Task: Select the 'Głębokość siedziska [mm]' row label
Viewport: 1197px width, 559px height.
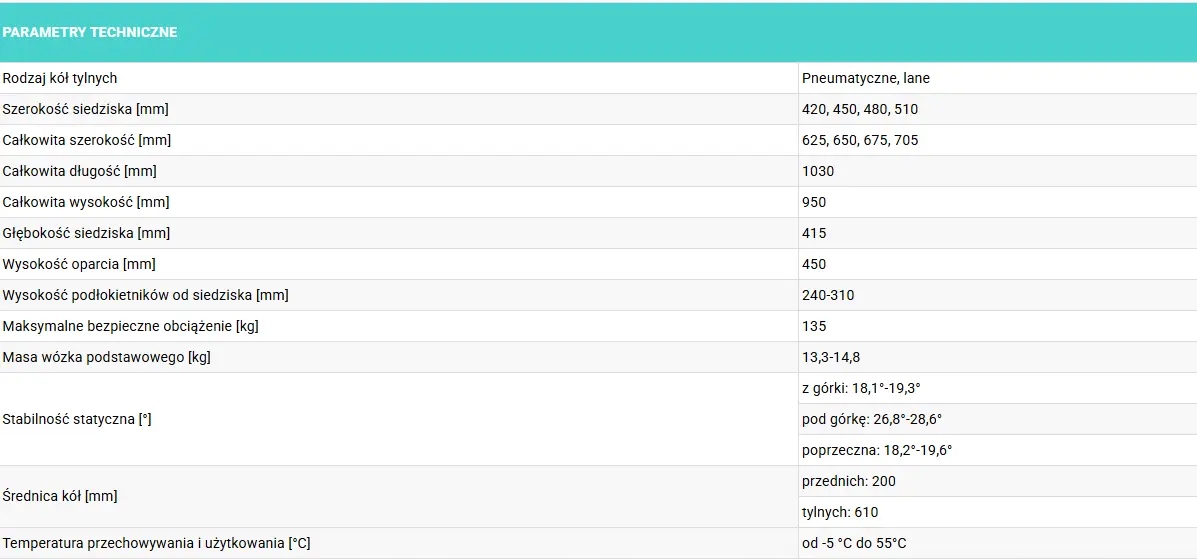Action: 86,233
